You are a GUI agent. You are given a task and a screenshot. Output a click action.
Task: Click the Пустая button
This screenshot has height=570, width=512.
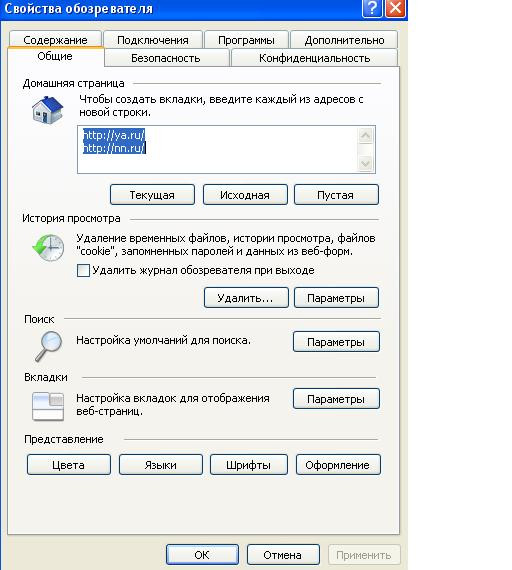[x=336, y=195]
